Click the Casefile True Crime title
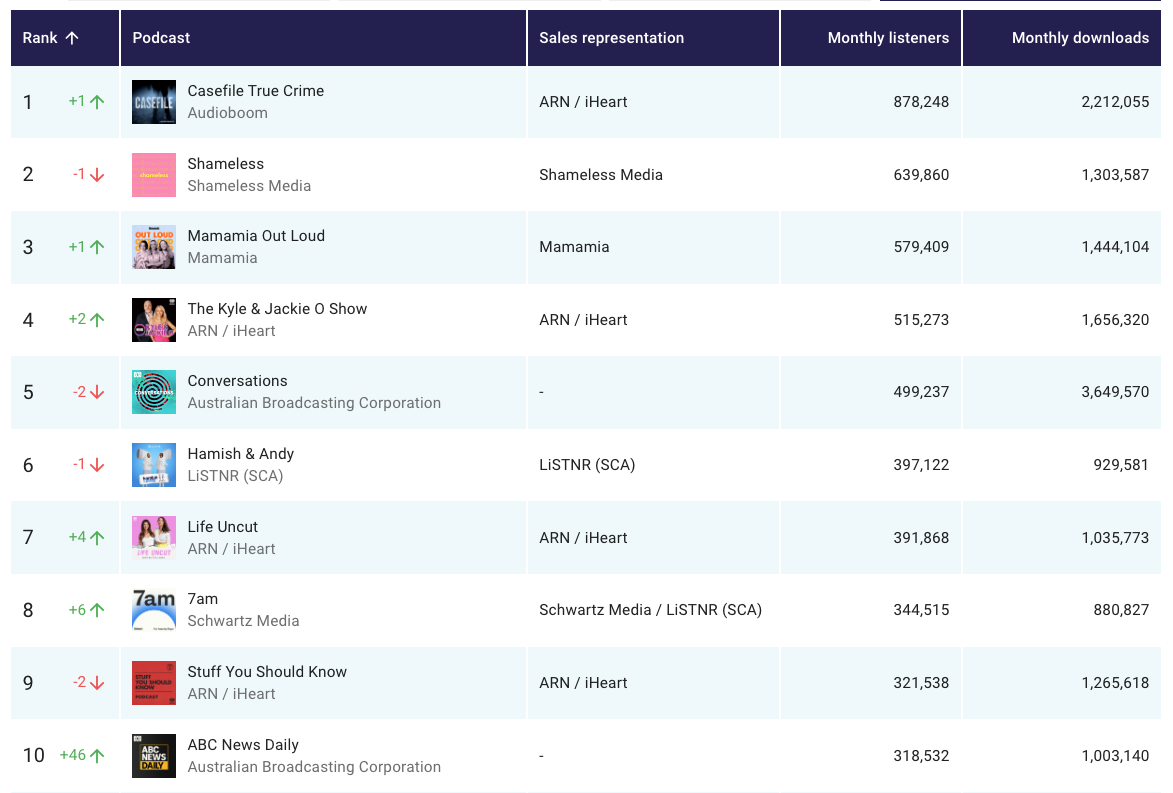Viewport: 1173px width, 793px height. point(256,91)
